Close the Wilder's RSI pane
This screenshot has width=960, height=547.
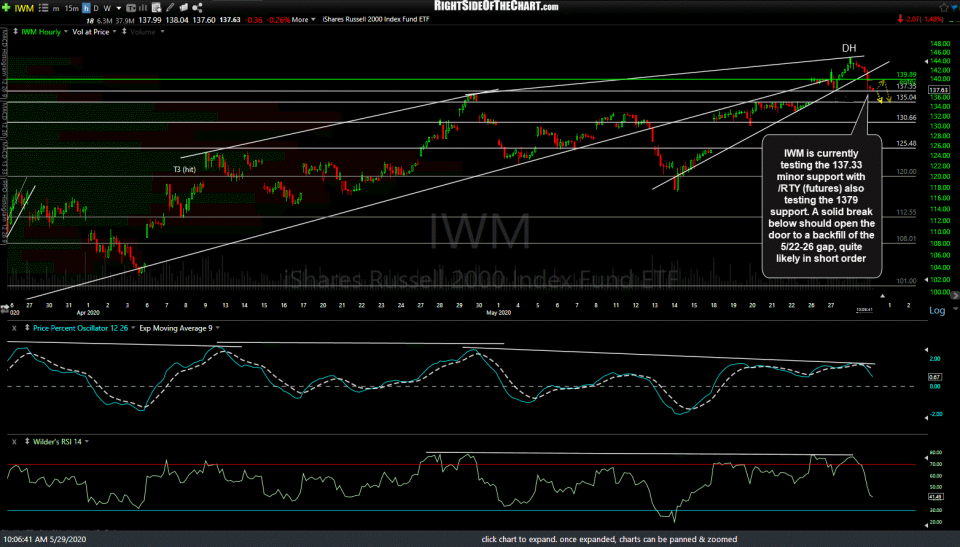(x=14, y=442)
